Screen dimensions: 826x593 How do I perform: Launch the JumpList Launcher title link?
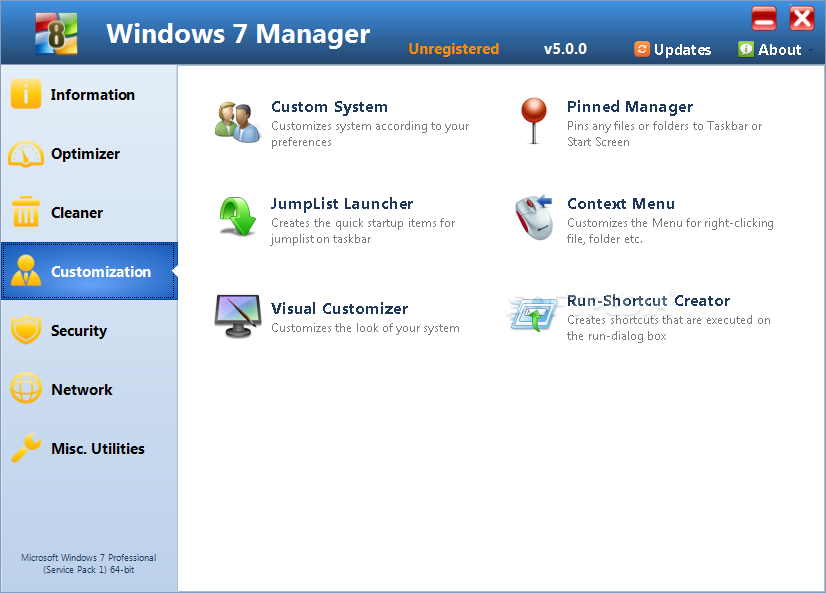coord(342,204)
